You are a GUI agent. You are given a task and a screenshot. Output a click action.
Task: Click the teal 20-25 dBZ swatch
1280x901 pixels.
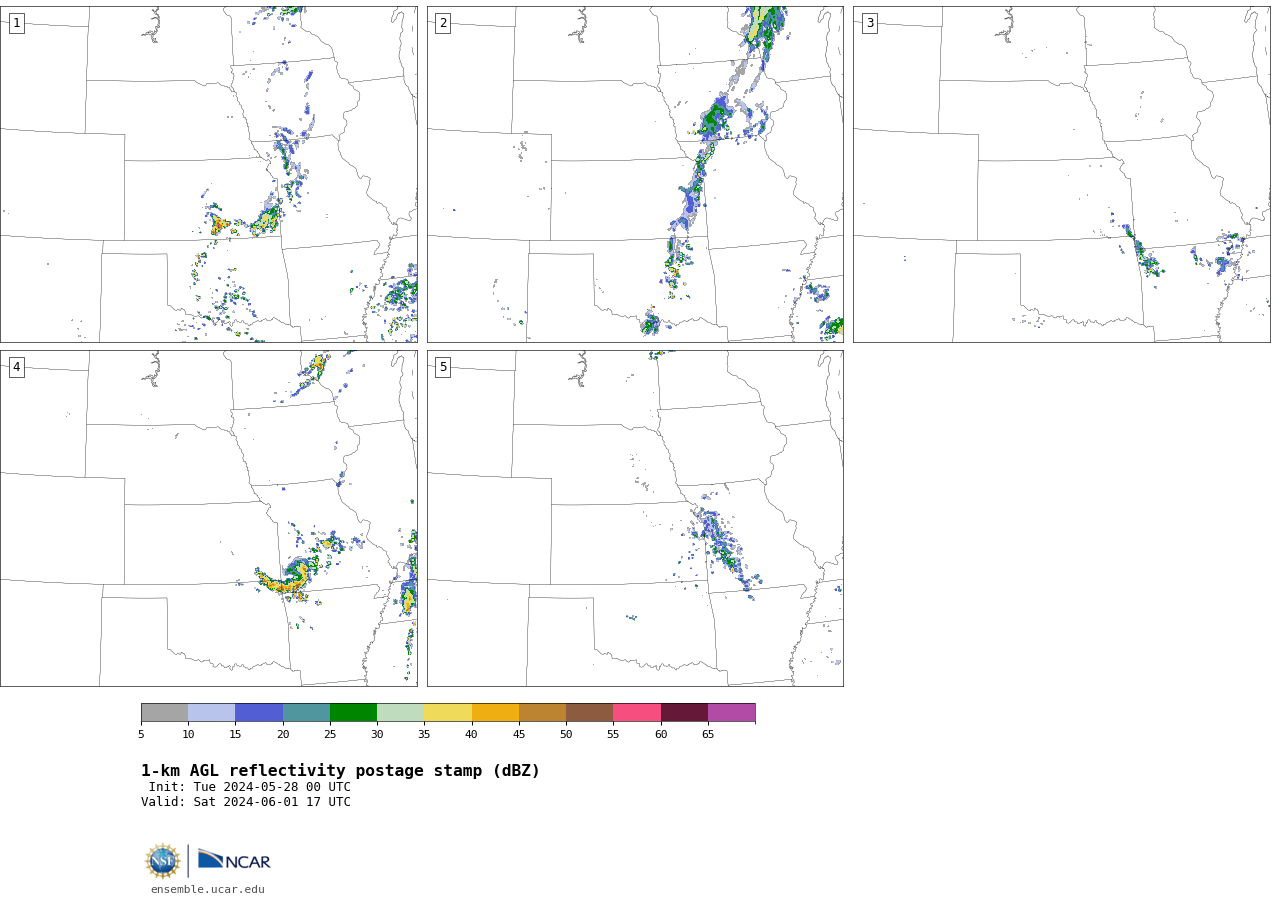[x=306, y=713]
